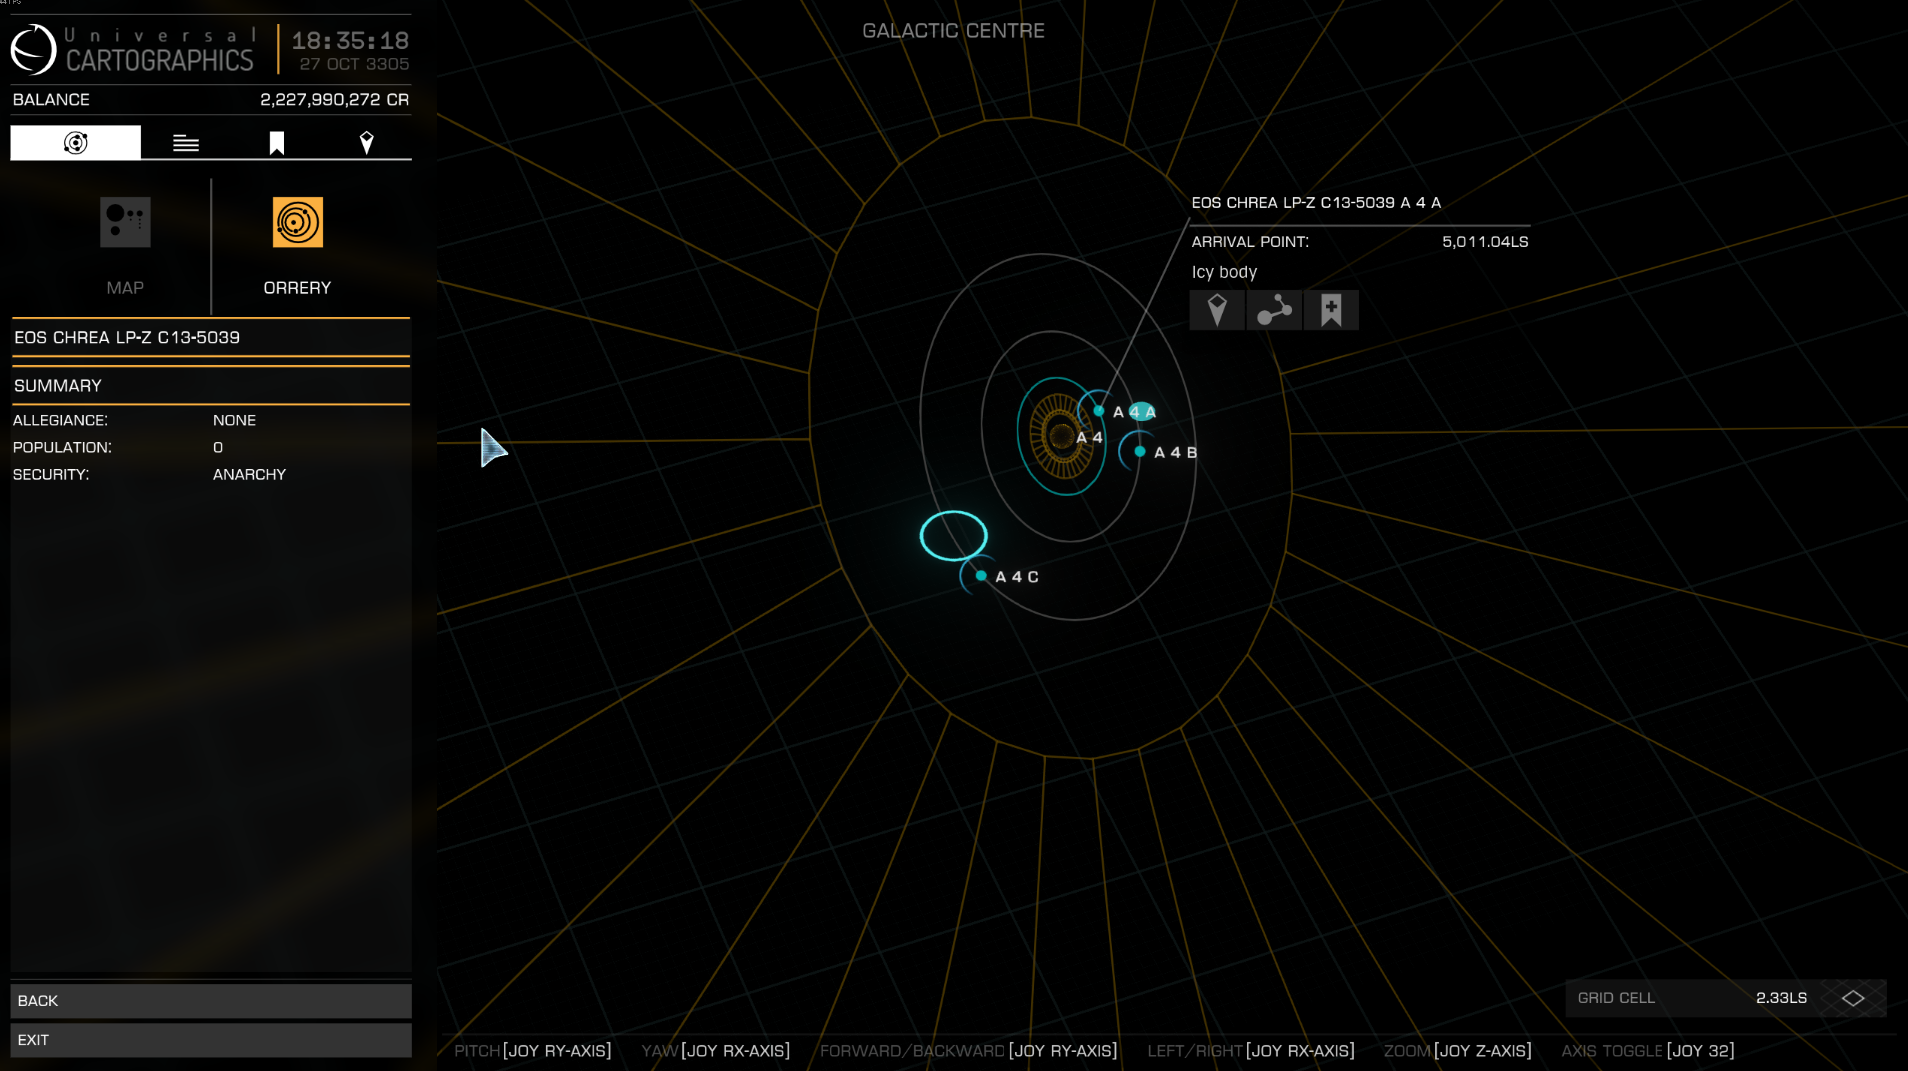Screen dimensions: 1908x1071
Task: Open the list view tab
Action: [186, 143]
